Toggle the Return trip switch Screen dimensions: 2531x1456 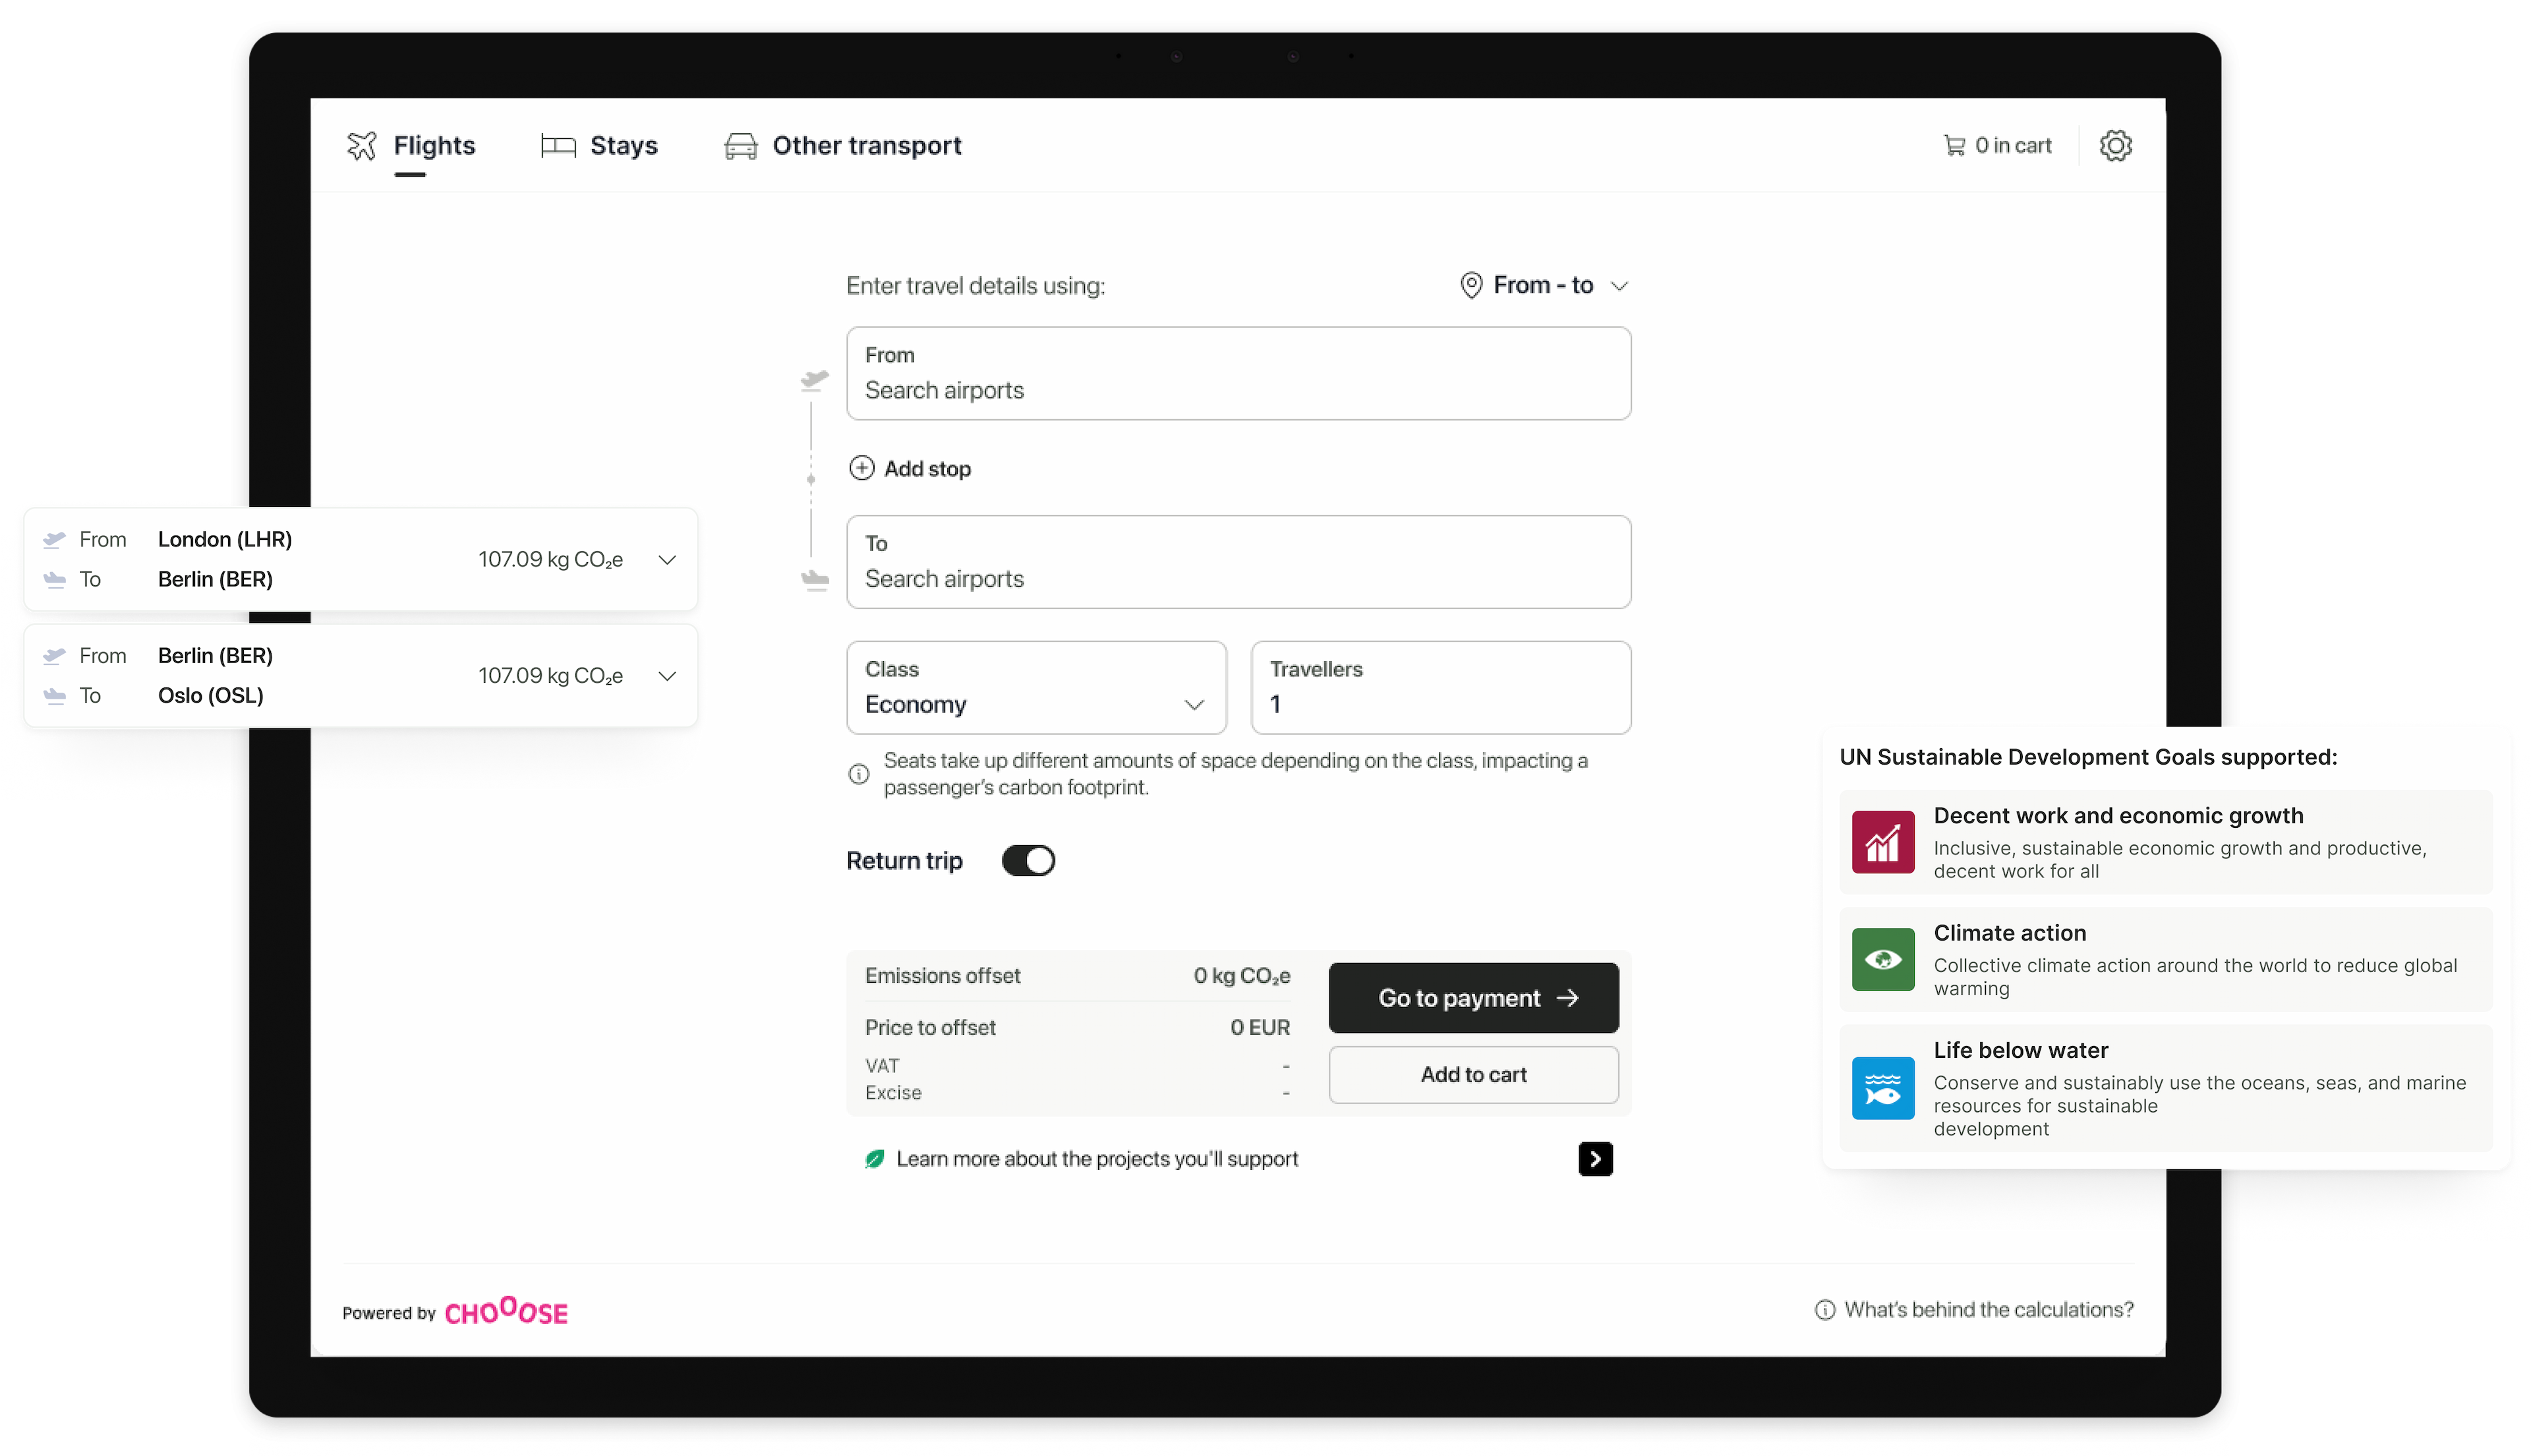(x=1028, y=861)
